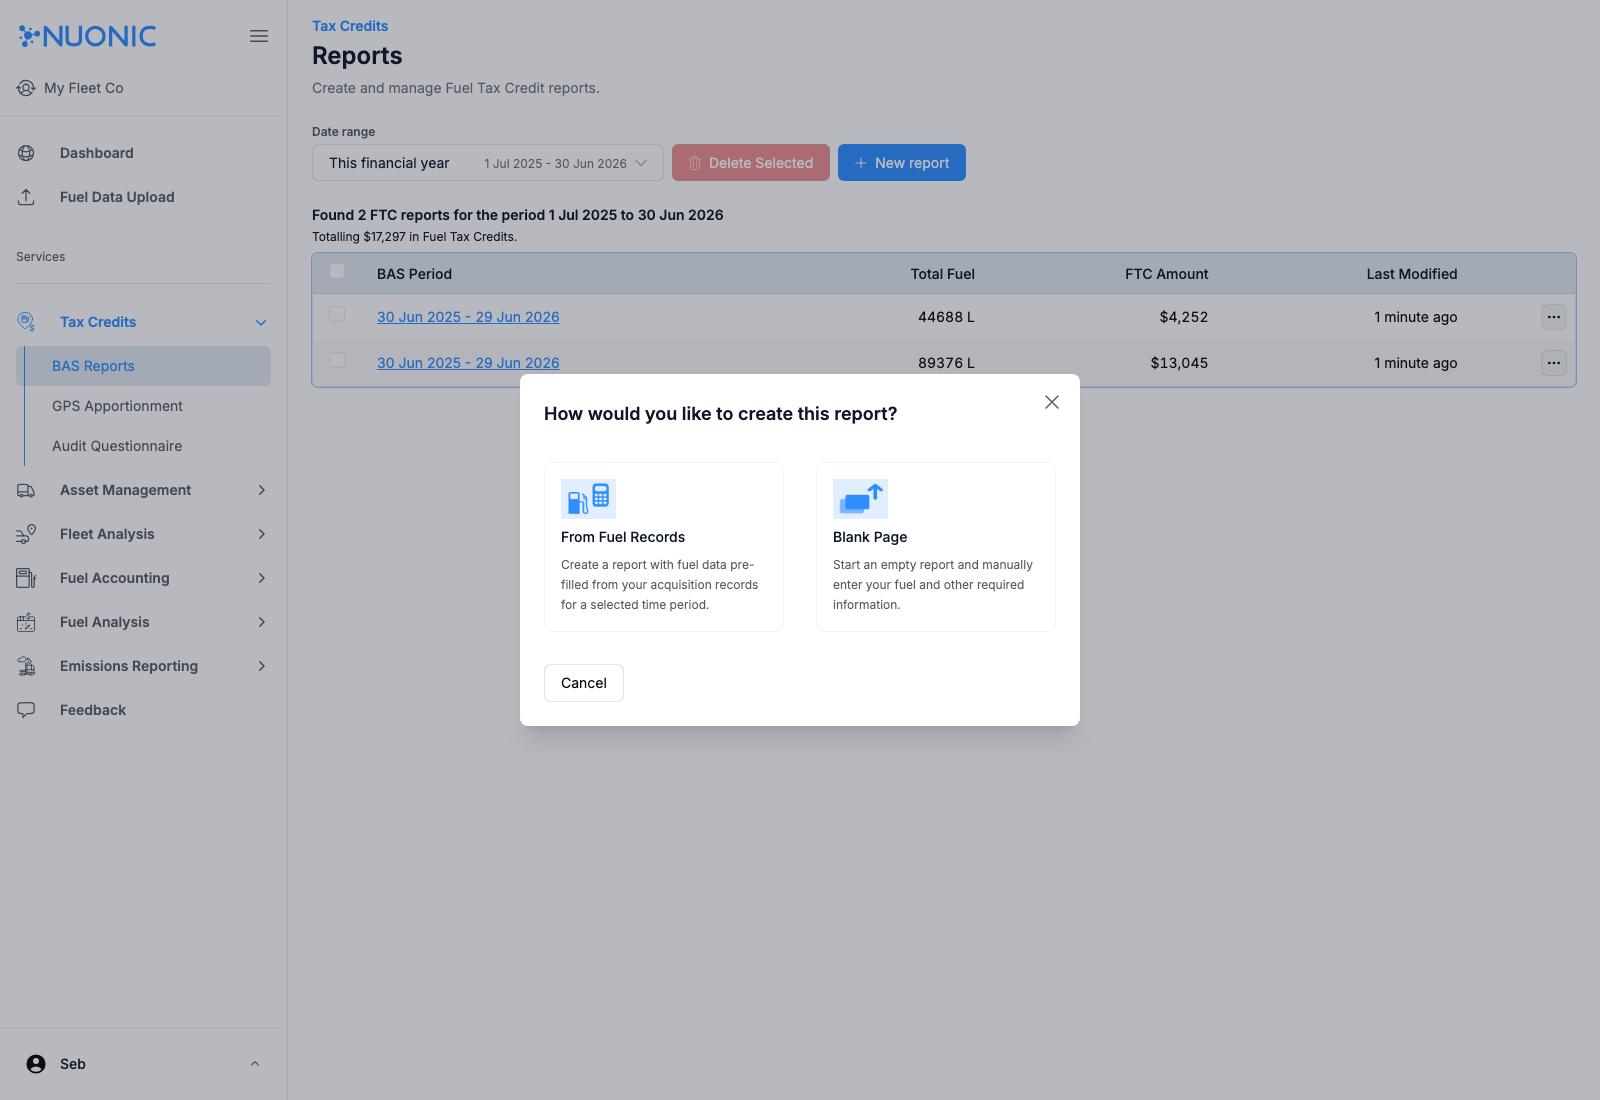Click the Nuonic logo
The height and width of the screenshot is (1100, 1600).
(x=87, y=36)
